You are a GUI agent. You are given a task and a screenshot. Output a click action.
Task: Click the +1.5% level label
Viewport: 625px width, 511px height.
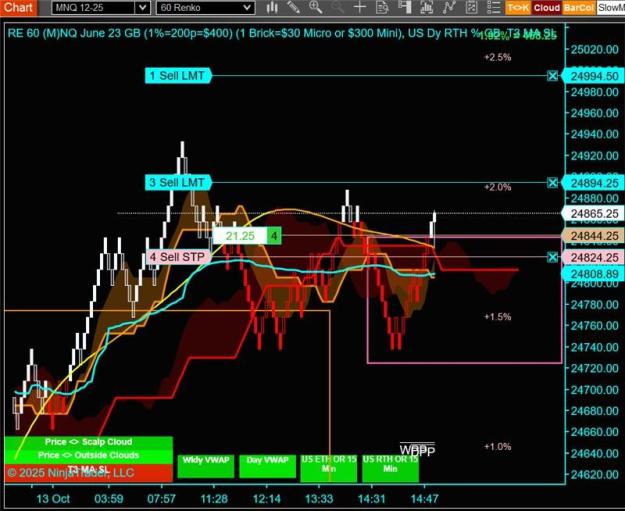[x=497, y=317]
